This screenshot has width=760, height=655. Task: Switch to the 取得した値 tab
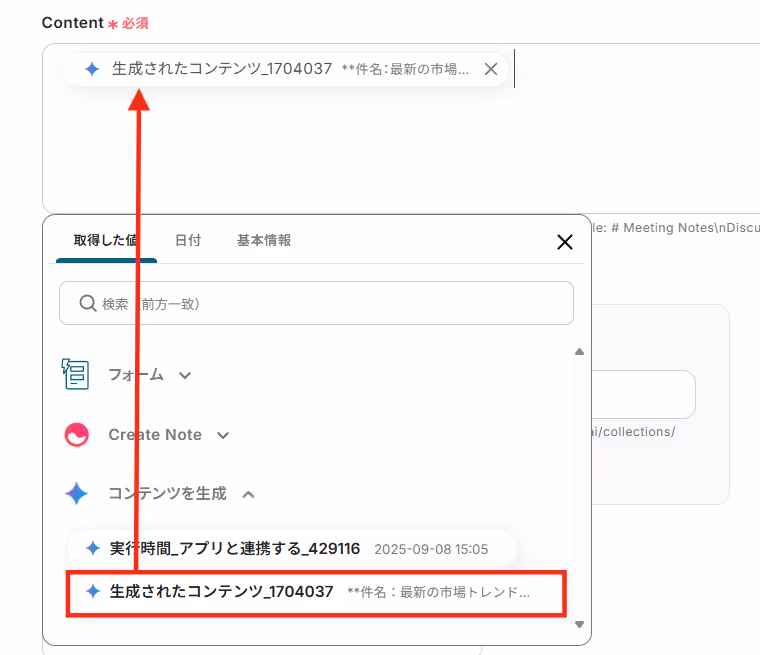pyautogui.click(x=106, y=240)
